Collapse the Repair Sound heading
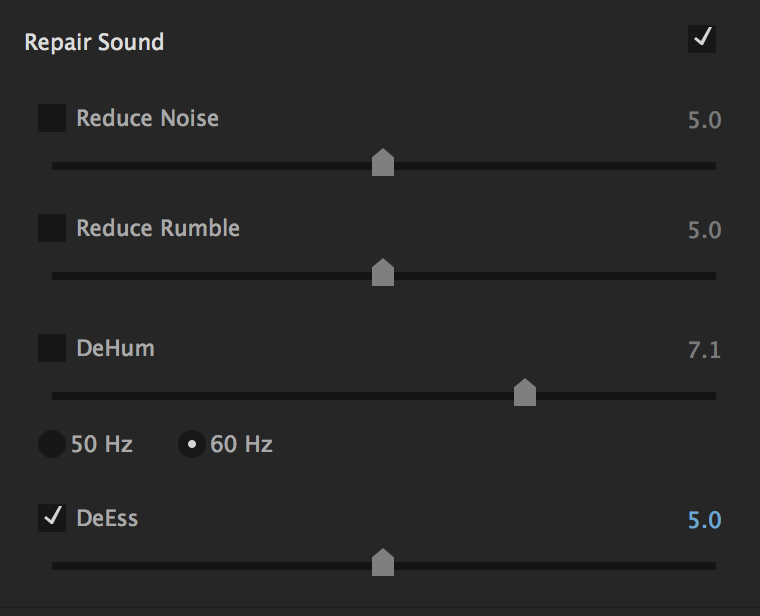This screenshot has width=760, height=616. click(94, 42)
